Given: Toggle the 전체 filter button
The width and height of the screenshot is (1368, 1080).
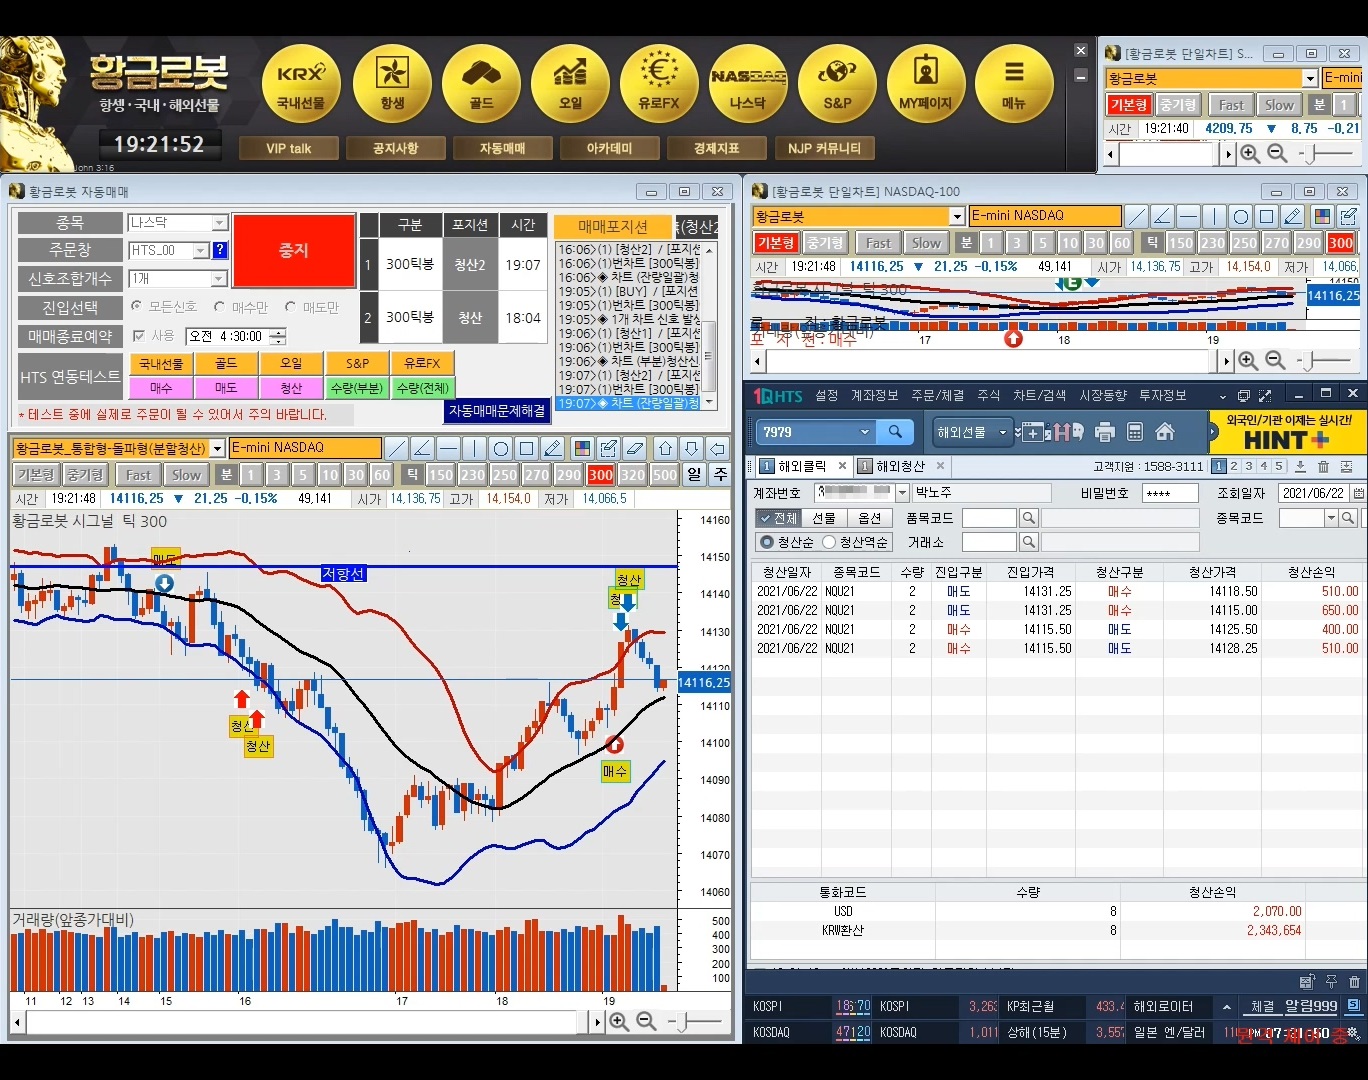Looking at the screenshot, I should point(778,518).
